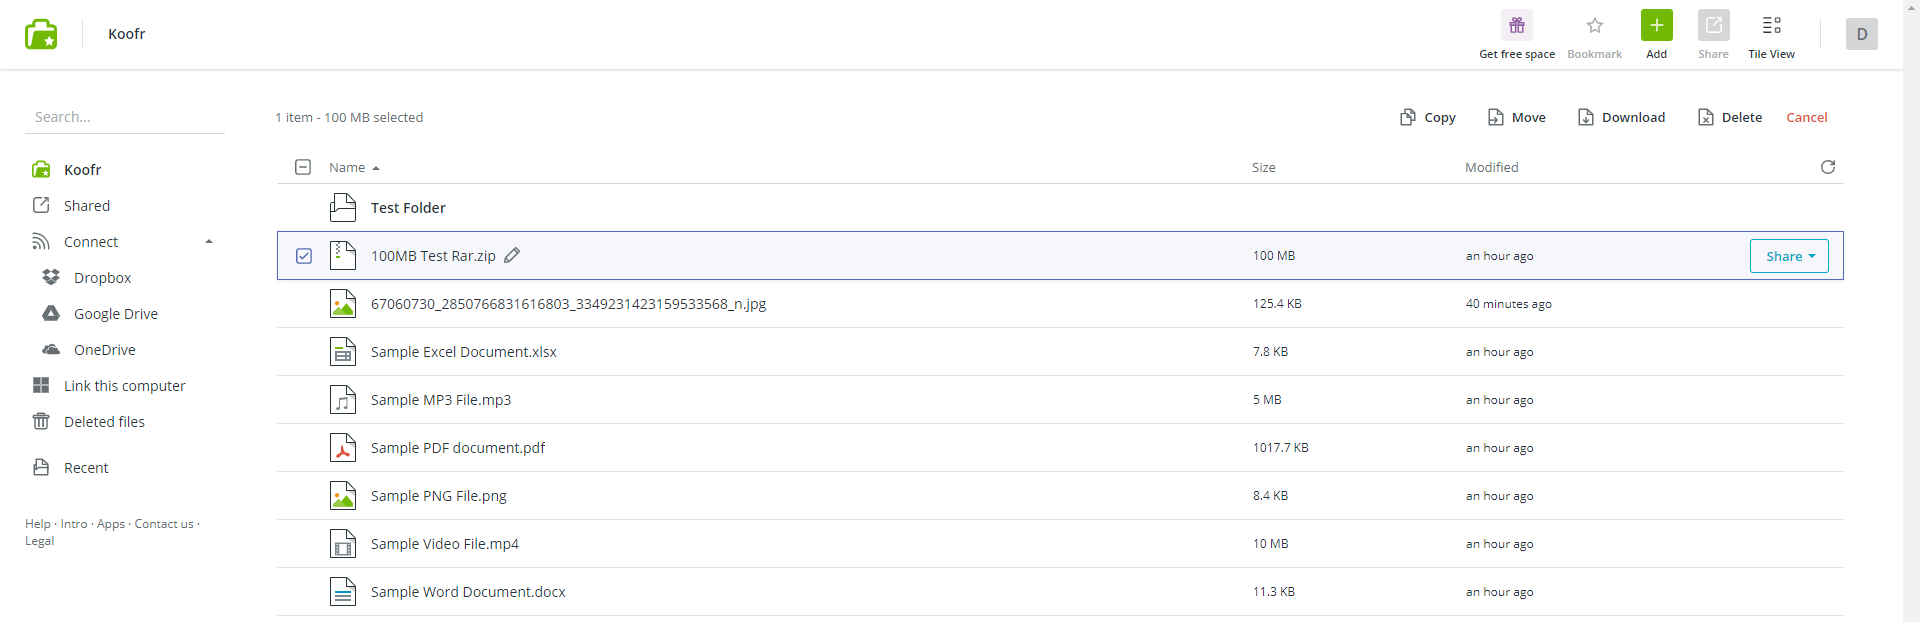1920x622 pixels.
Task: Cancel the current selection
Action: [1806, 117]
